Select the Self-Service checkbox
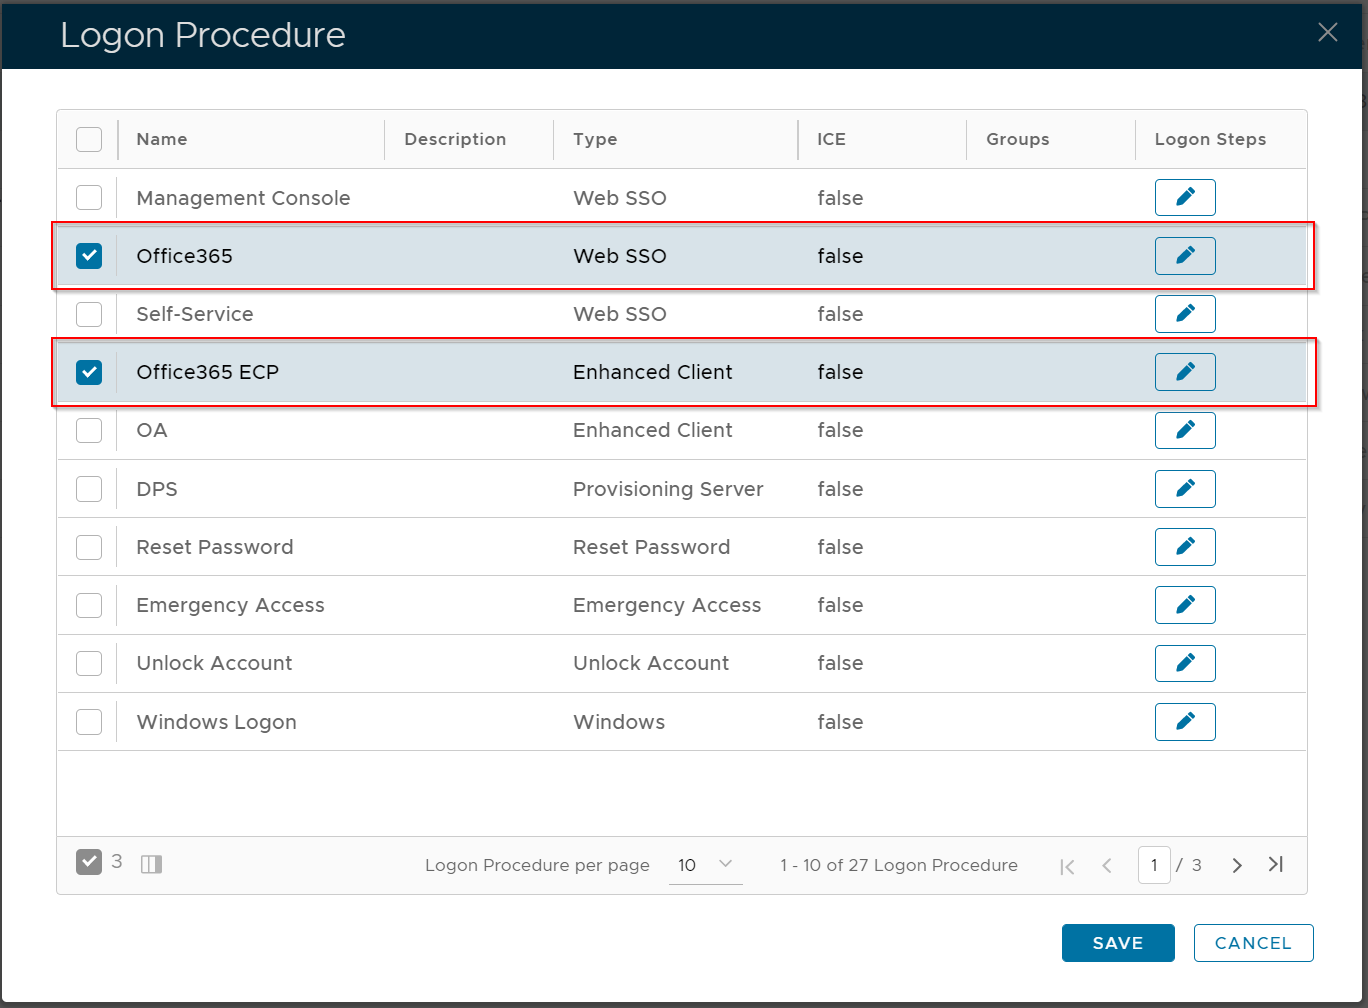This screenshot has height=1008, width=1368. point(89,314)
